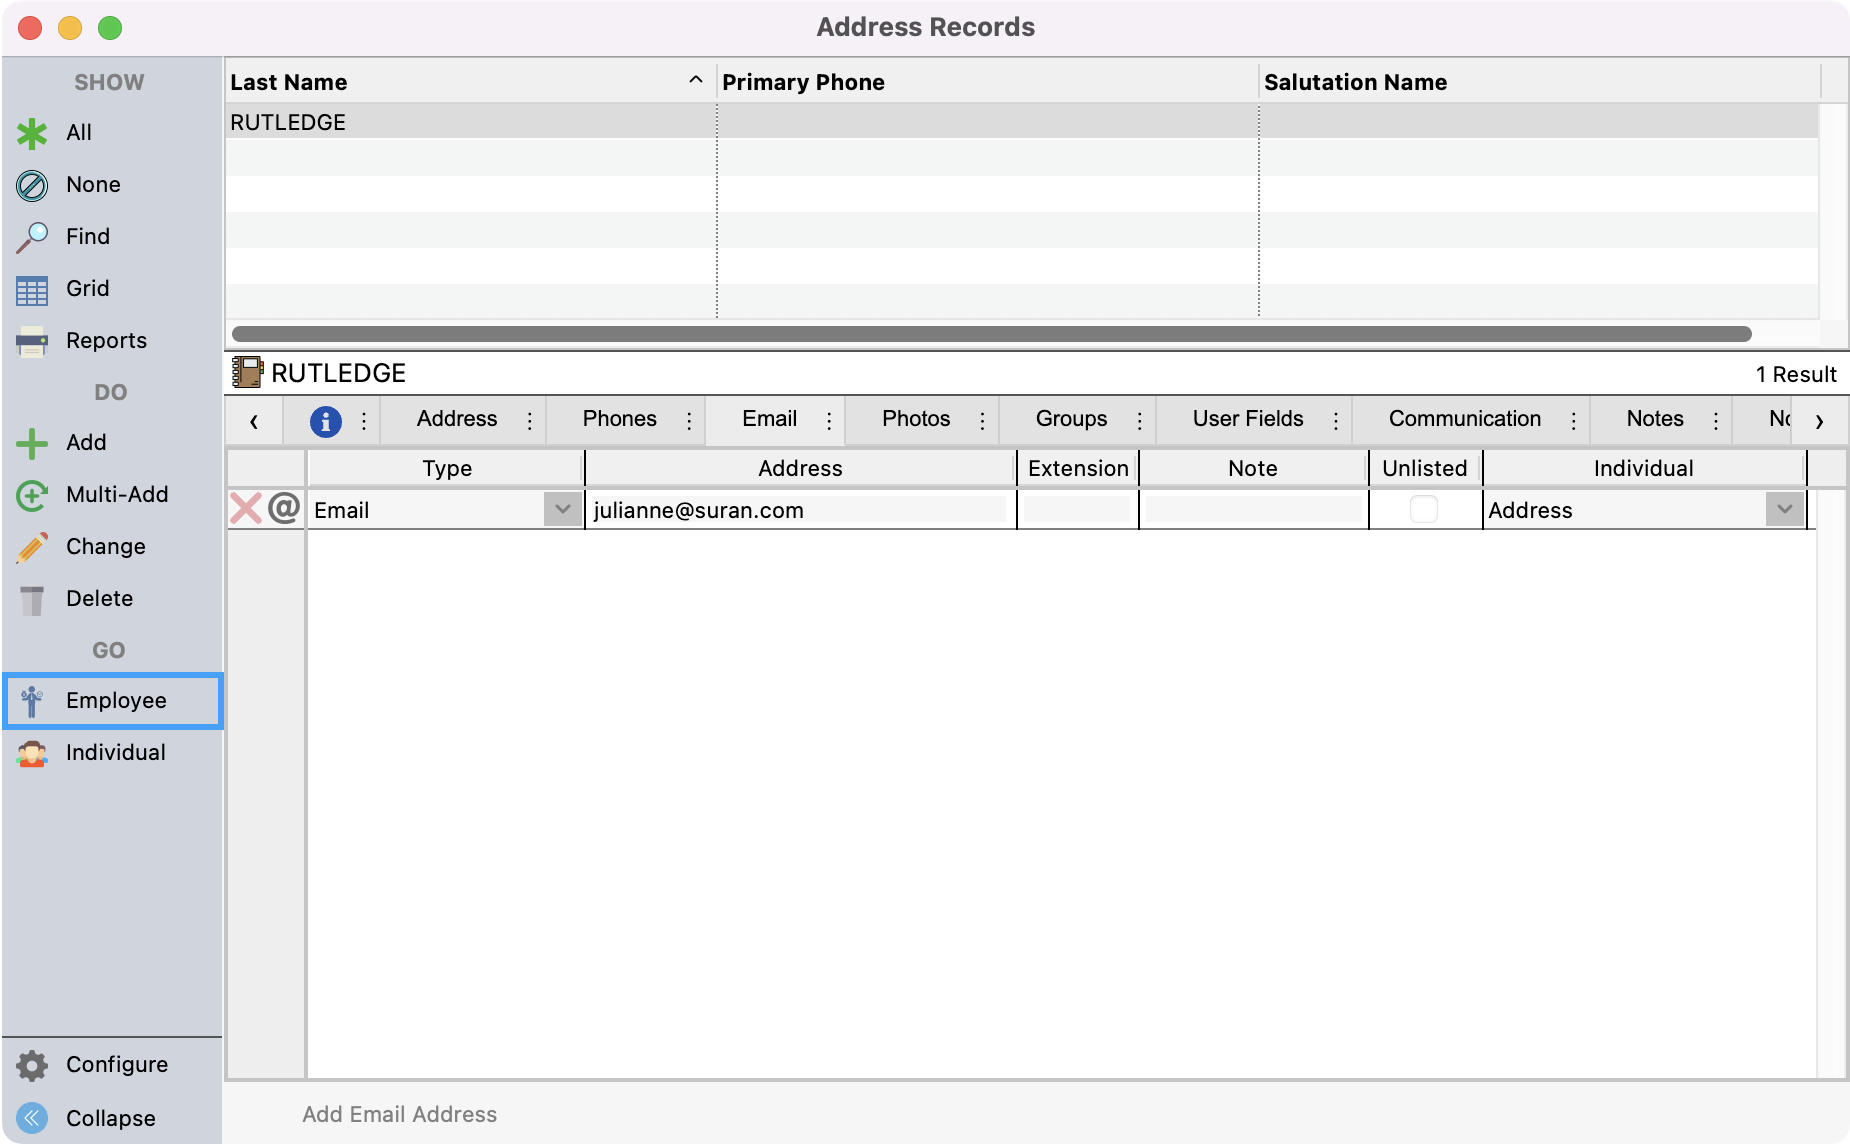
Task: Click the julianne@suran.com address field
Action: coord(797,511)
